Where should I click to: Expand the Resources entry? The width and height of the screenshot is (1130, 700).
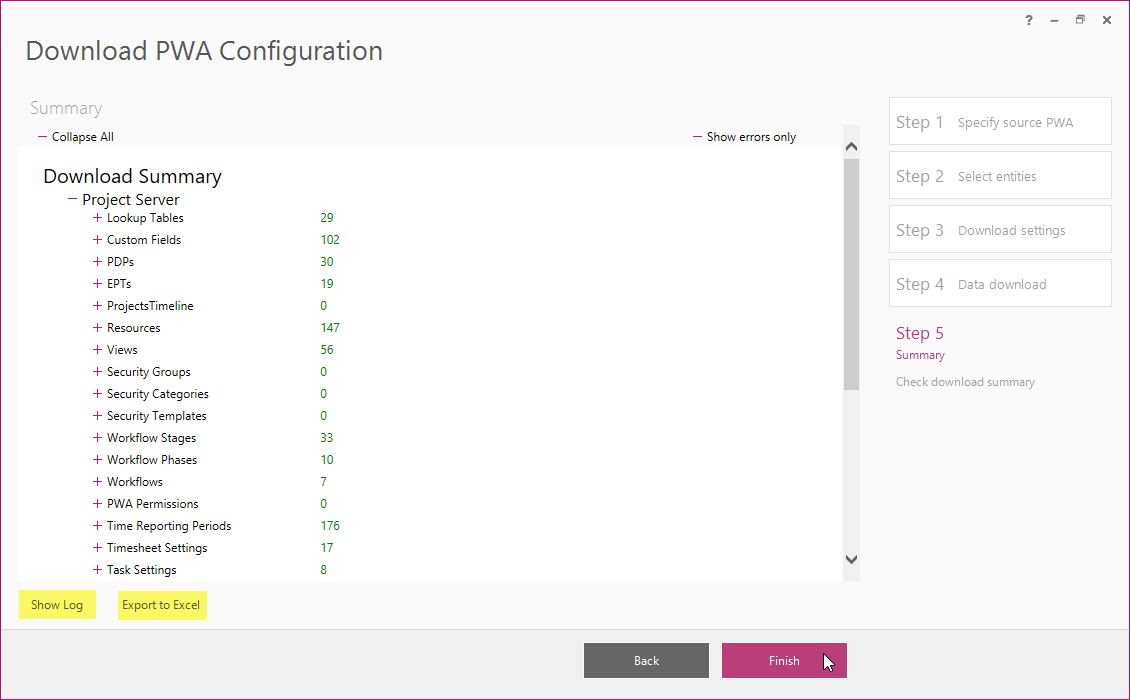[x=97, y=327]
